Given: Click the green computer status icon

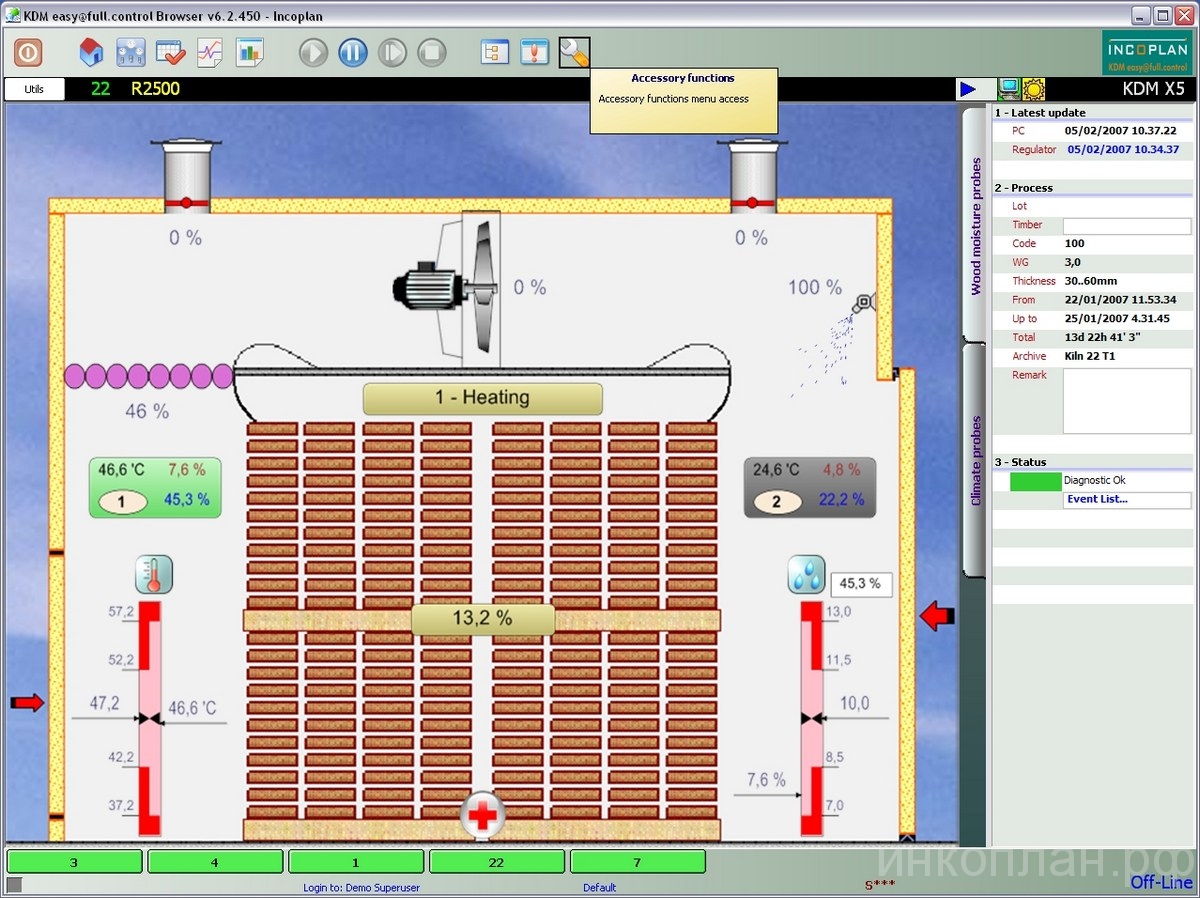Looking at the screenshot, I should pos(1009,89).
